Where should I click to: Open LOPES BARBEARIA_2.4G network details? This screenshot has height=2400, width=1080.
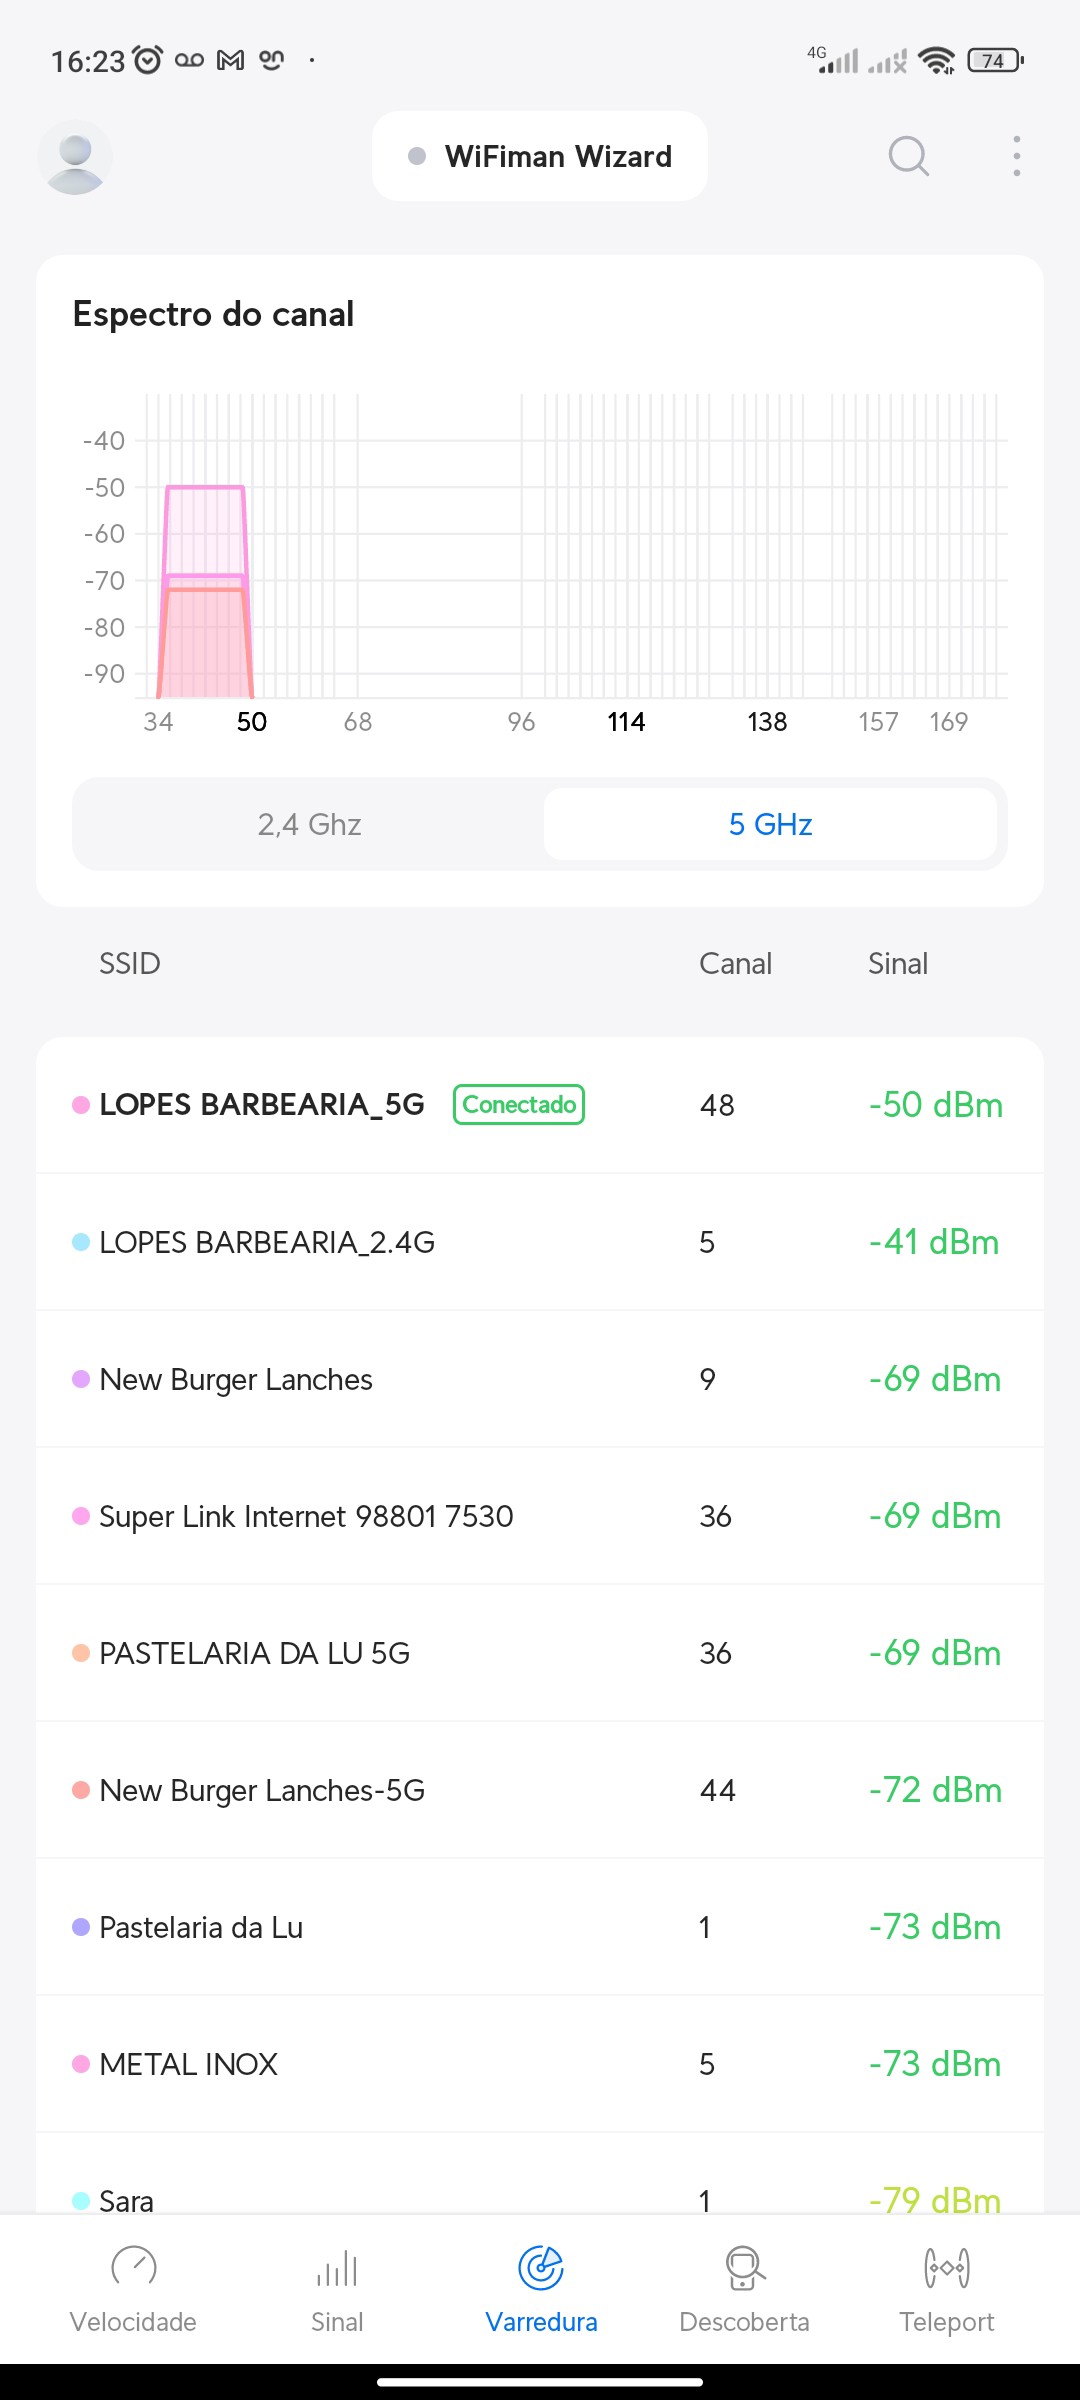[x=267, y=1242]
